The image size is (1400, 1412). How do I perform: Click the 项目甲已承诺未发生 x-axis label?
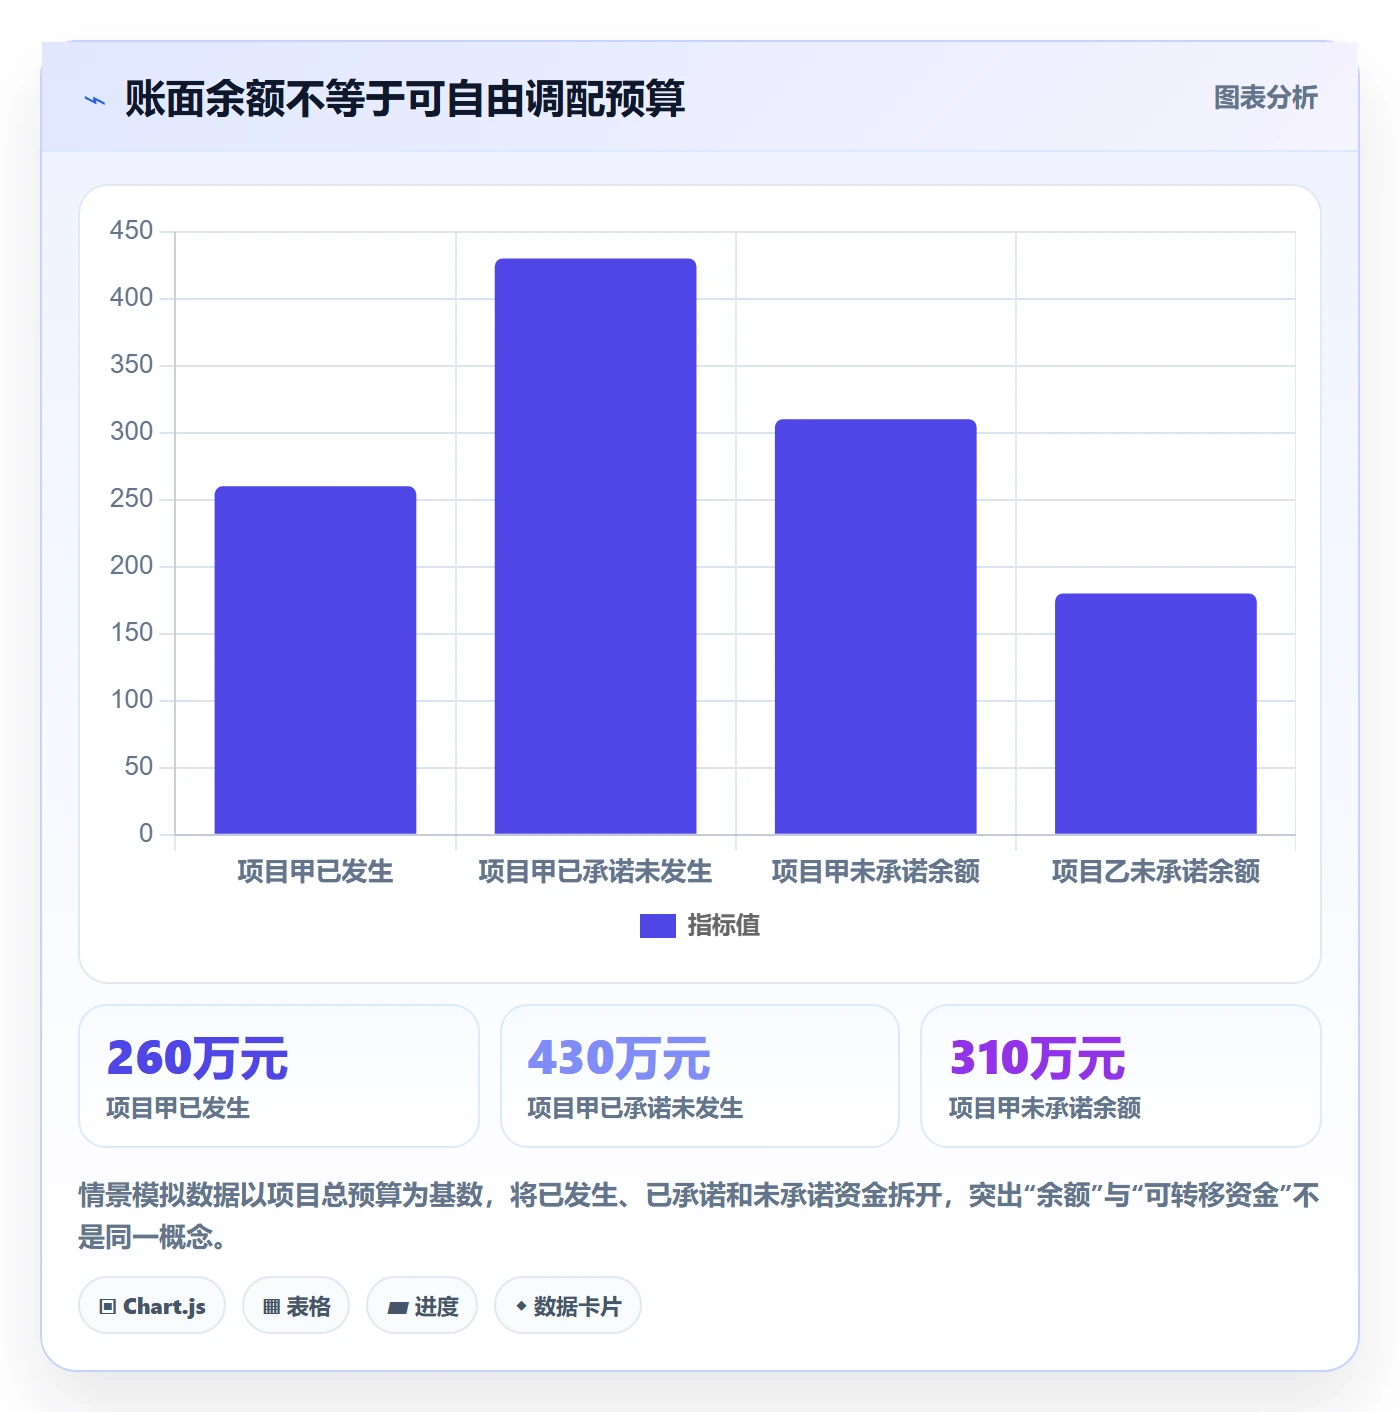click(x=595, y=872)
